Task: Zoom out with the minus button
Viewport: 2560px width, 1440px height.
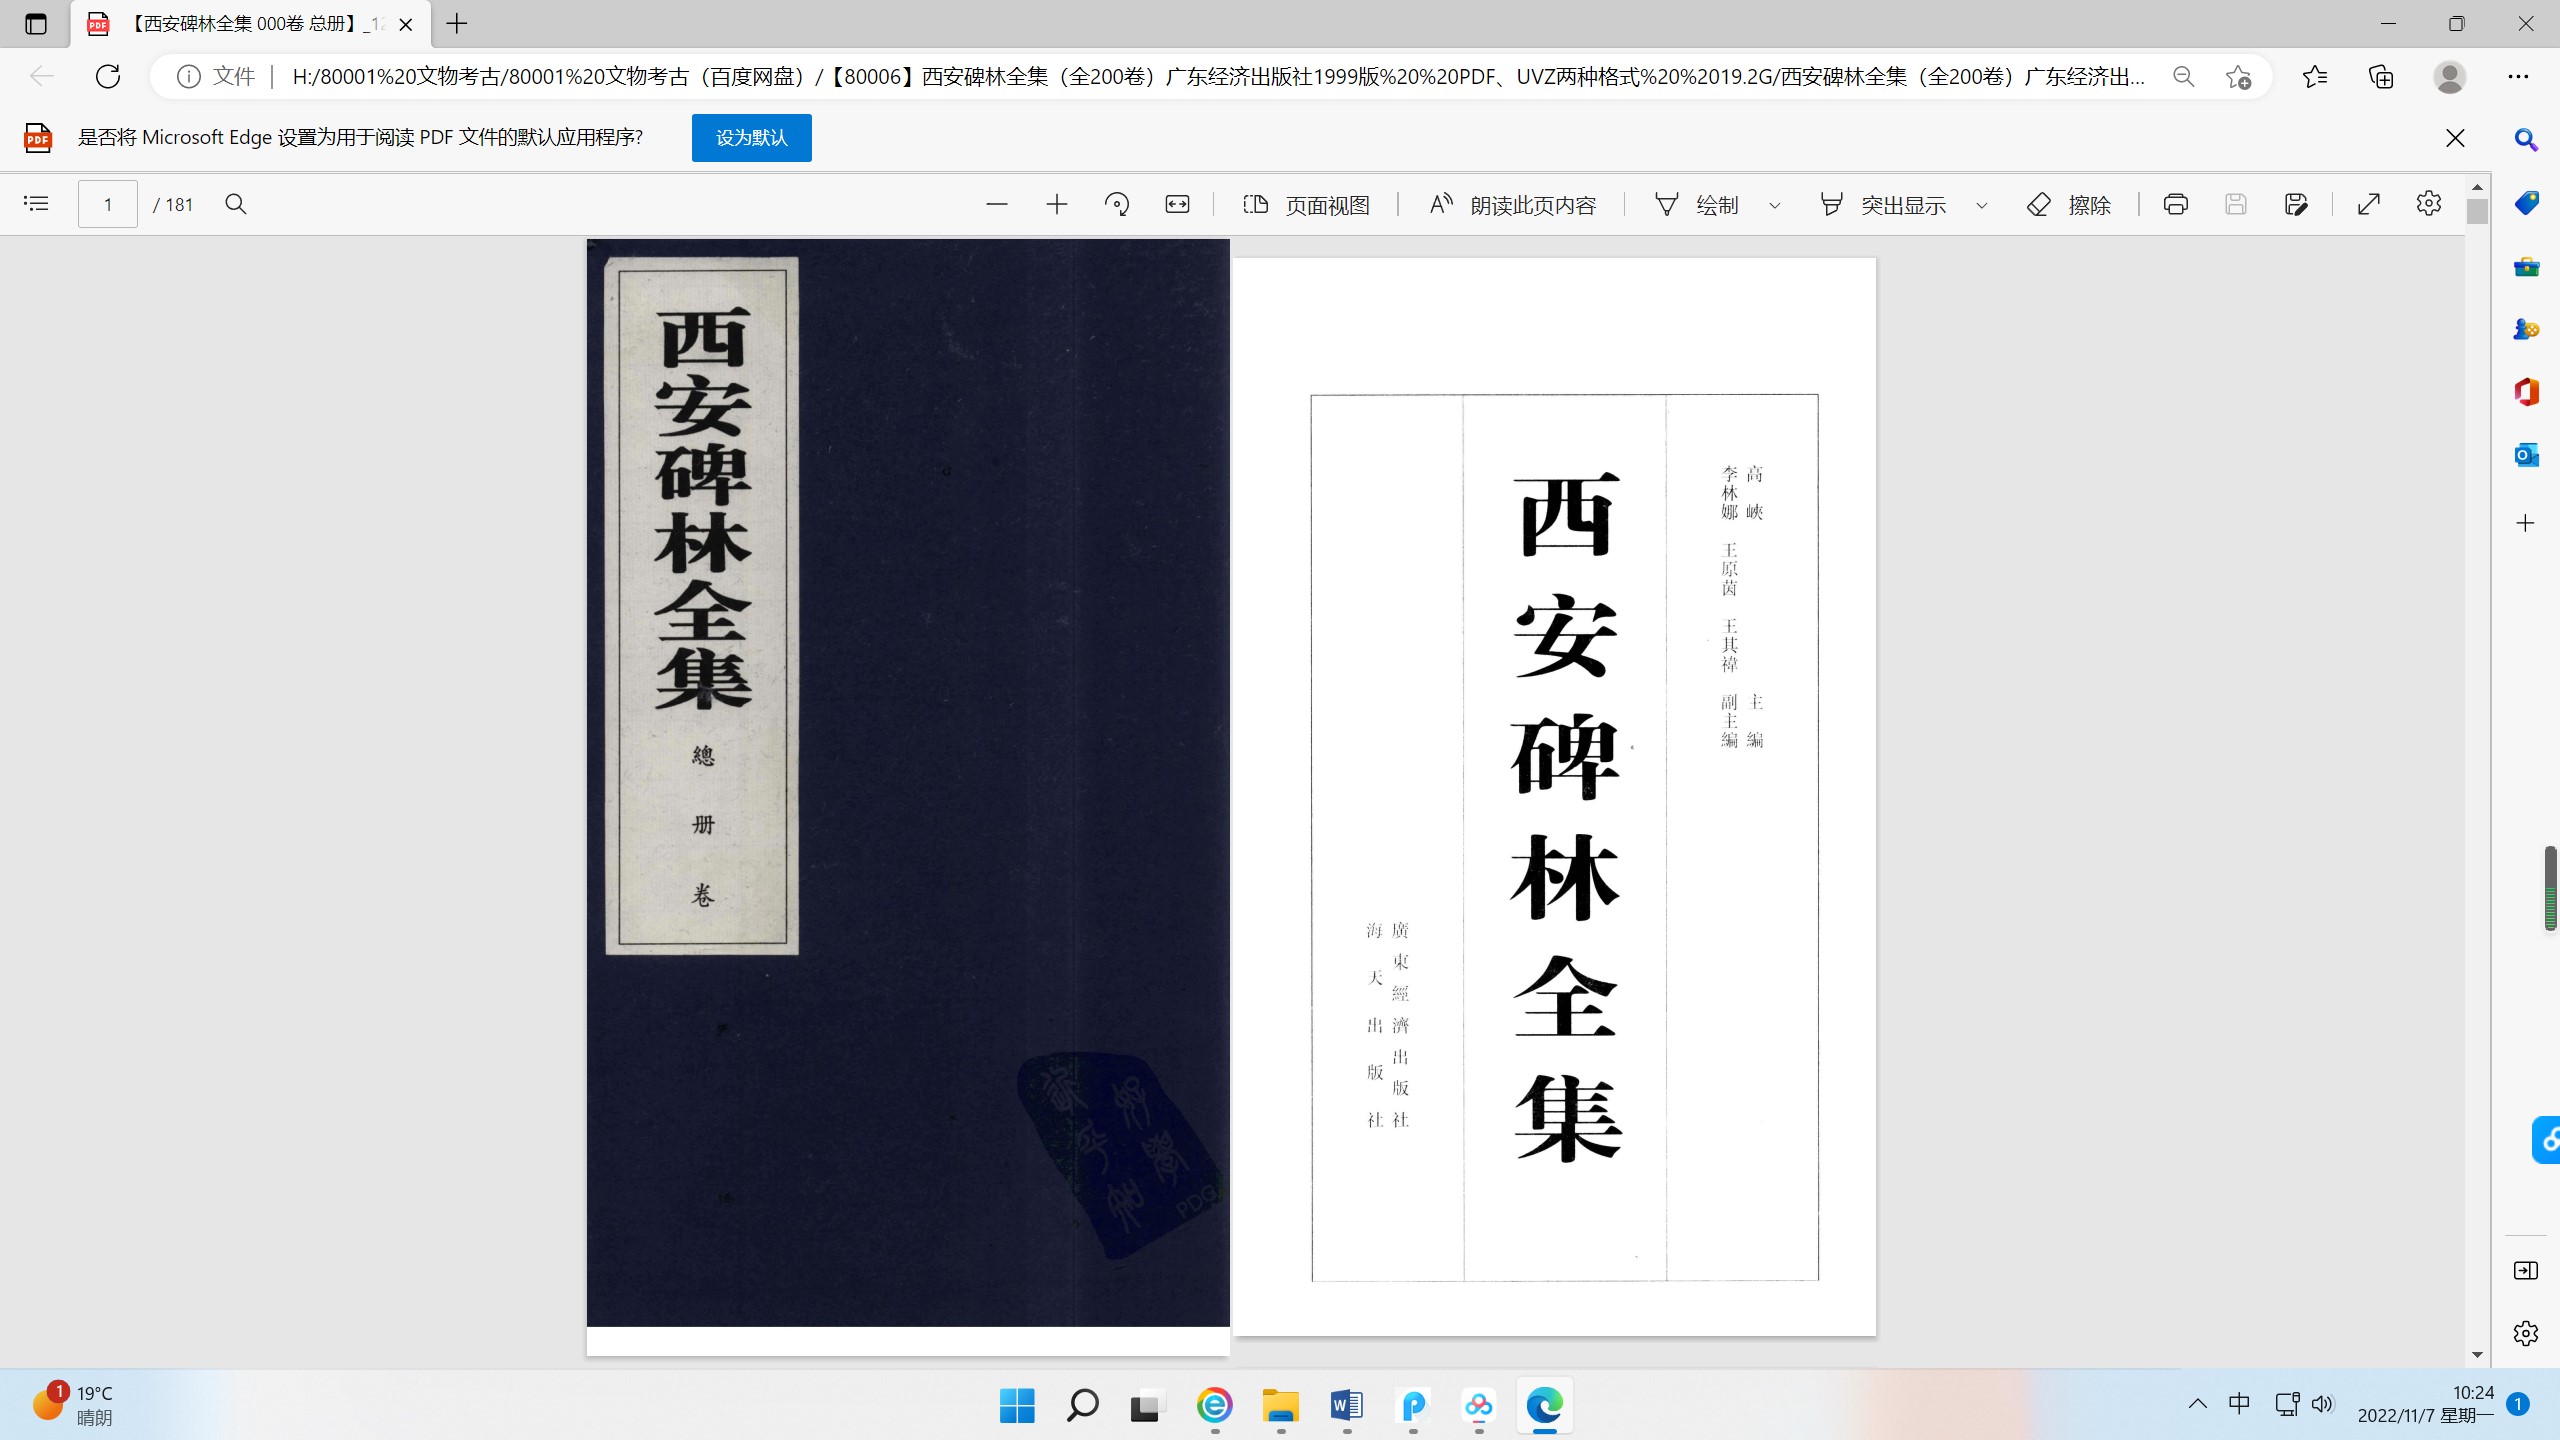Action: point(997,204)
